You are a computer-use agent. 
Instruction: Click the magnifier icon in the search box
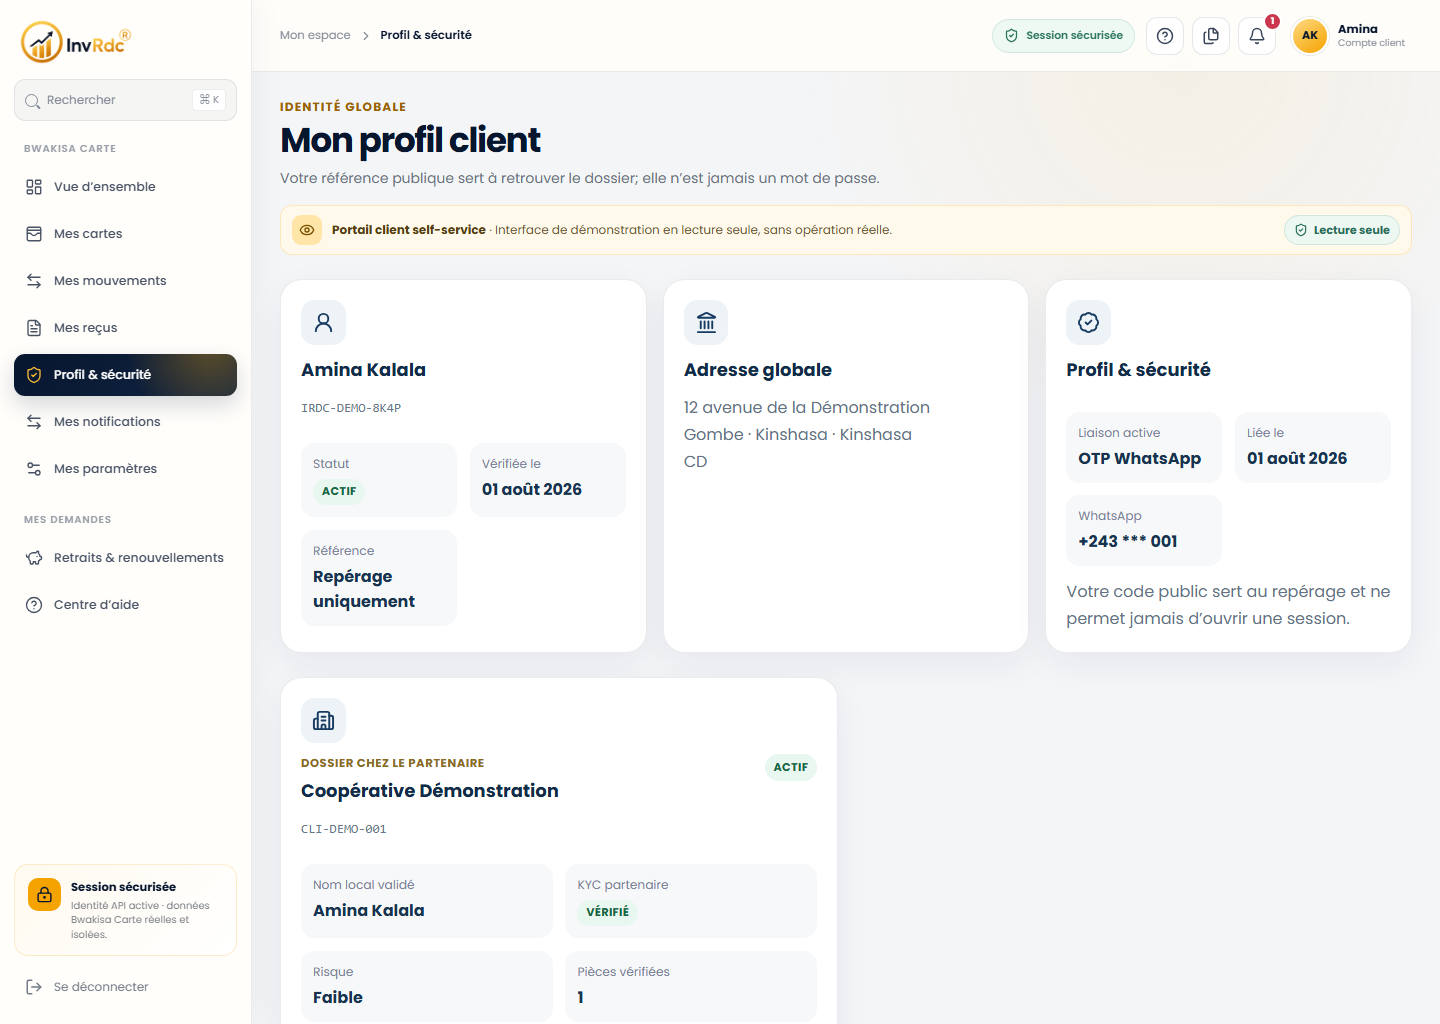[x=33, y=101]
